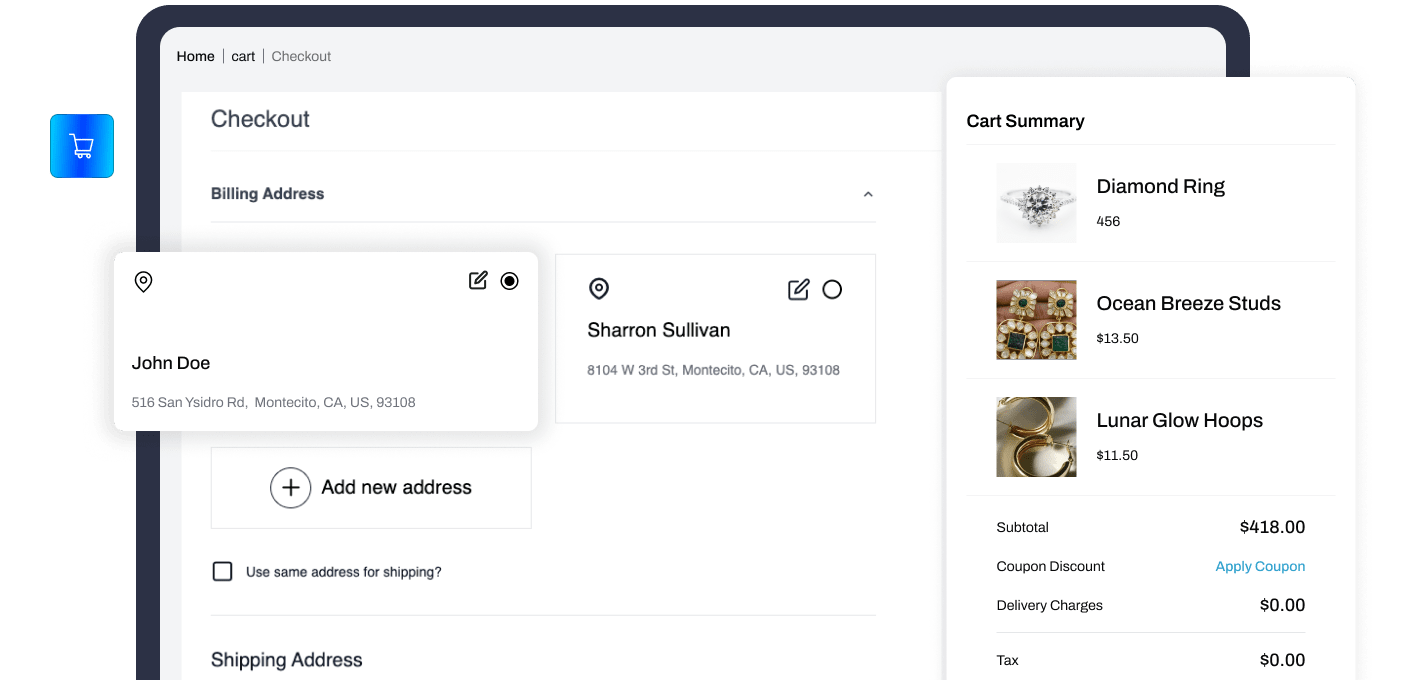The width and height of the screenshot is (1408, 680).
Task: Go to Home in breadcrumb
Action: click(195, 56)
